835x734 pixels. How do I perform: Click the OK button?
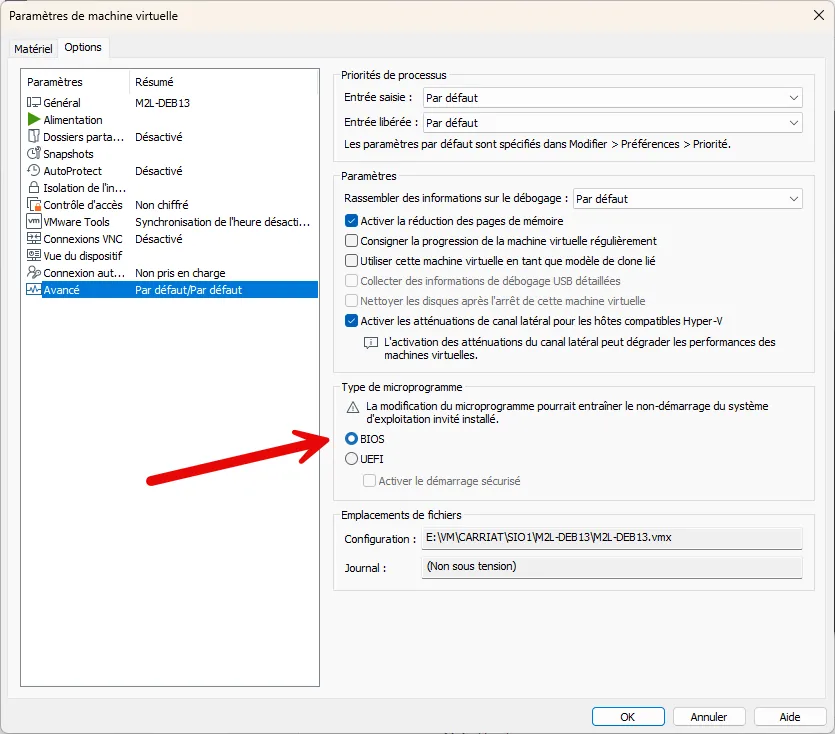[x=627, y=717]
